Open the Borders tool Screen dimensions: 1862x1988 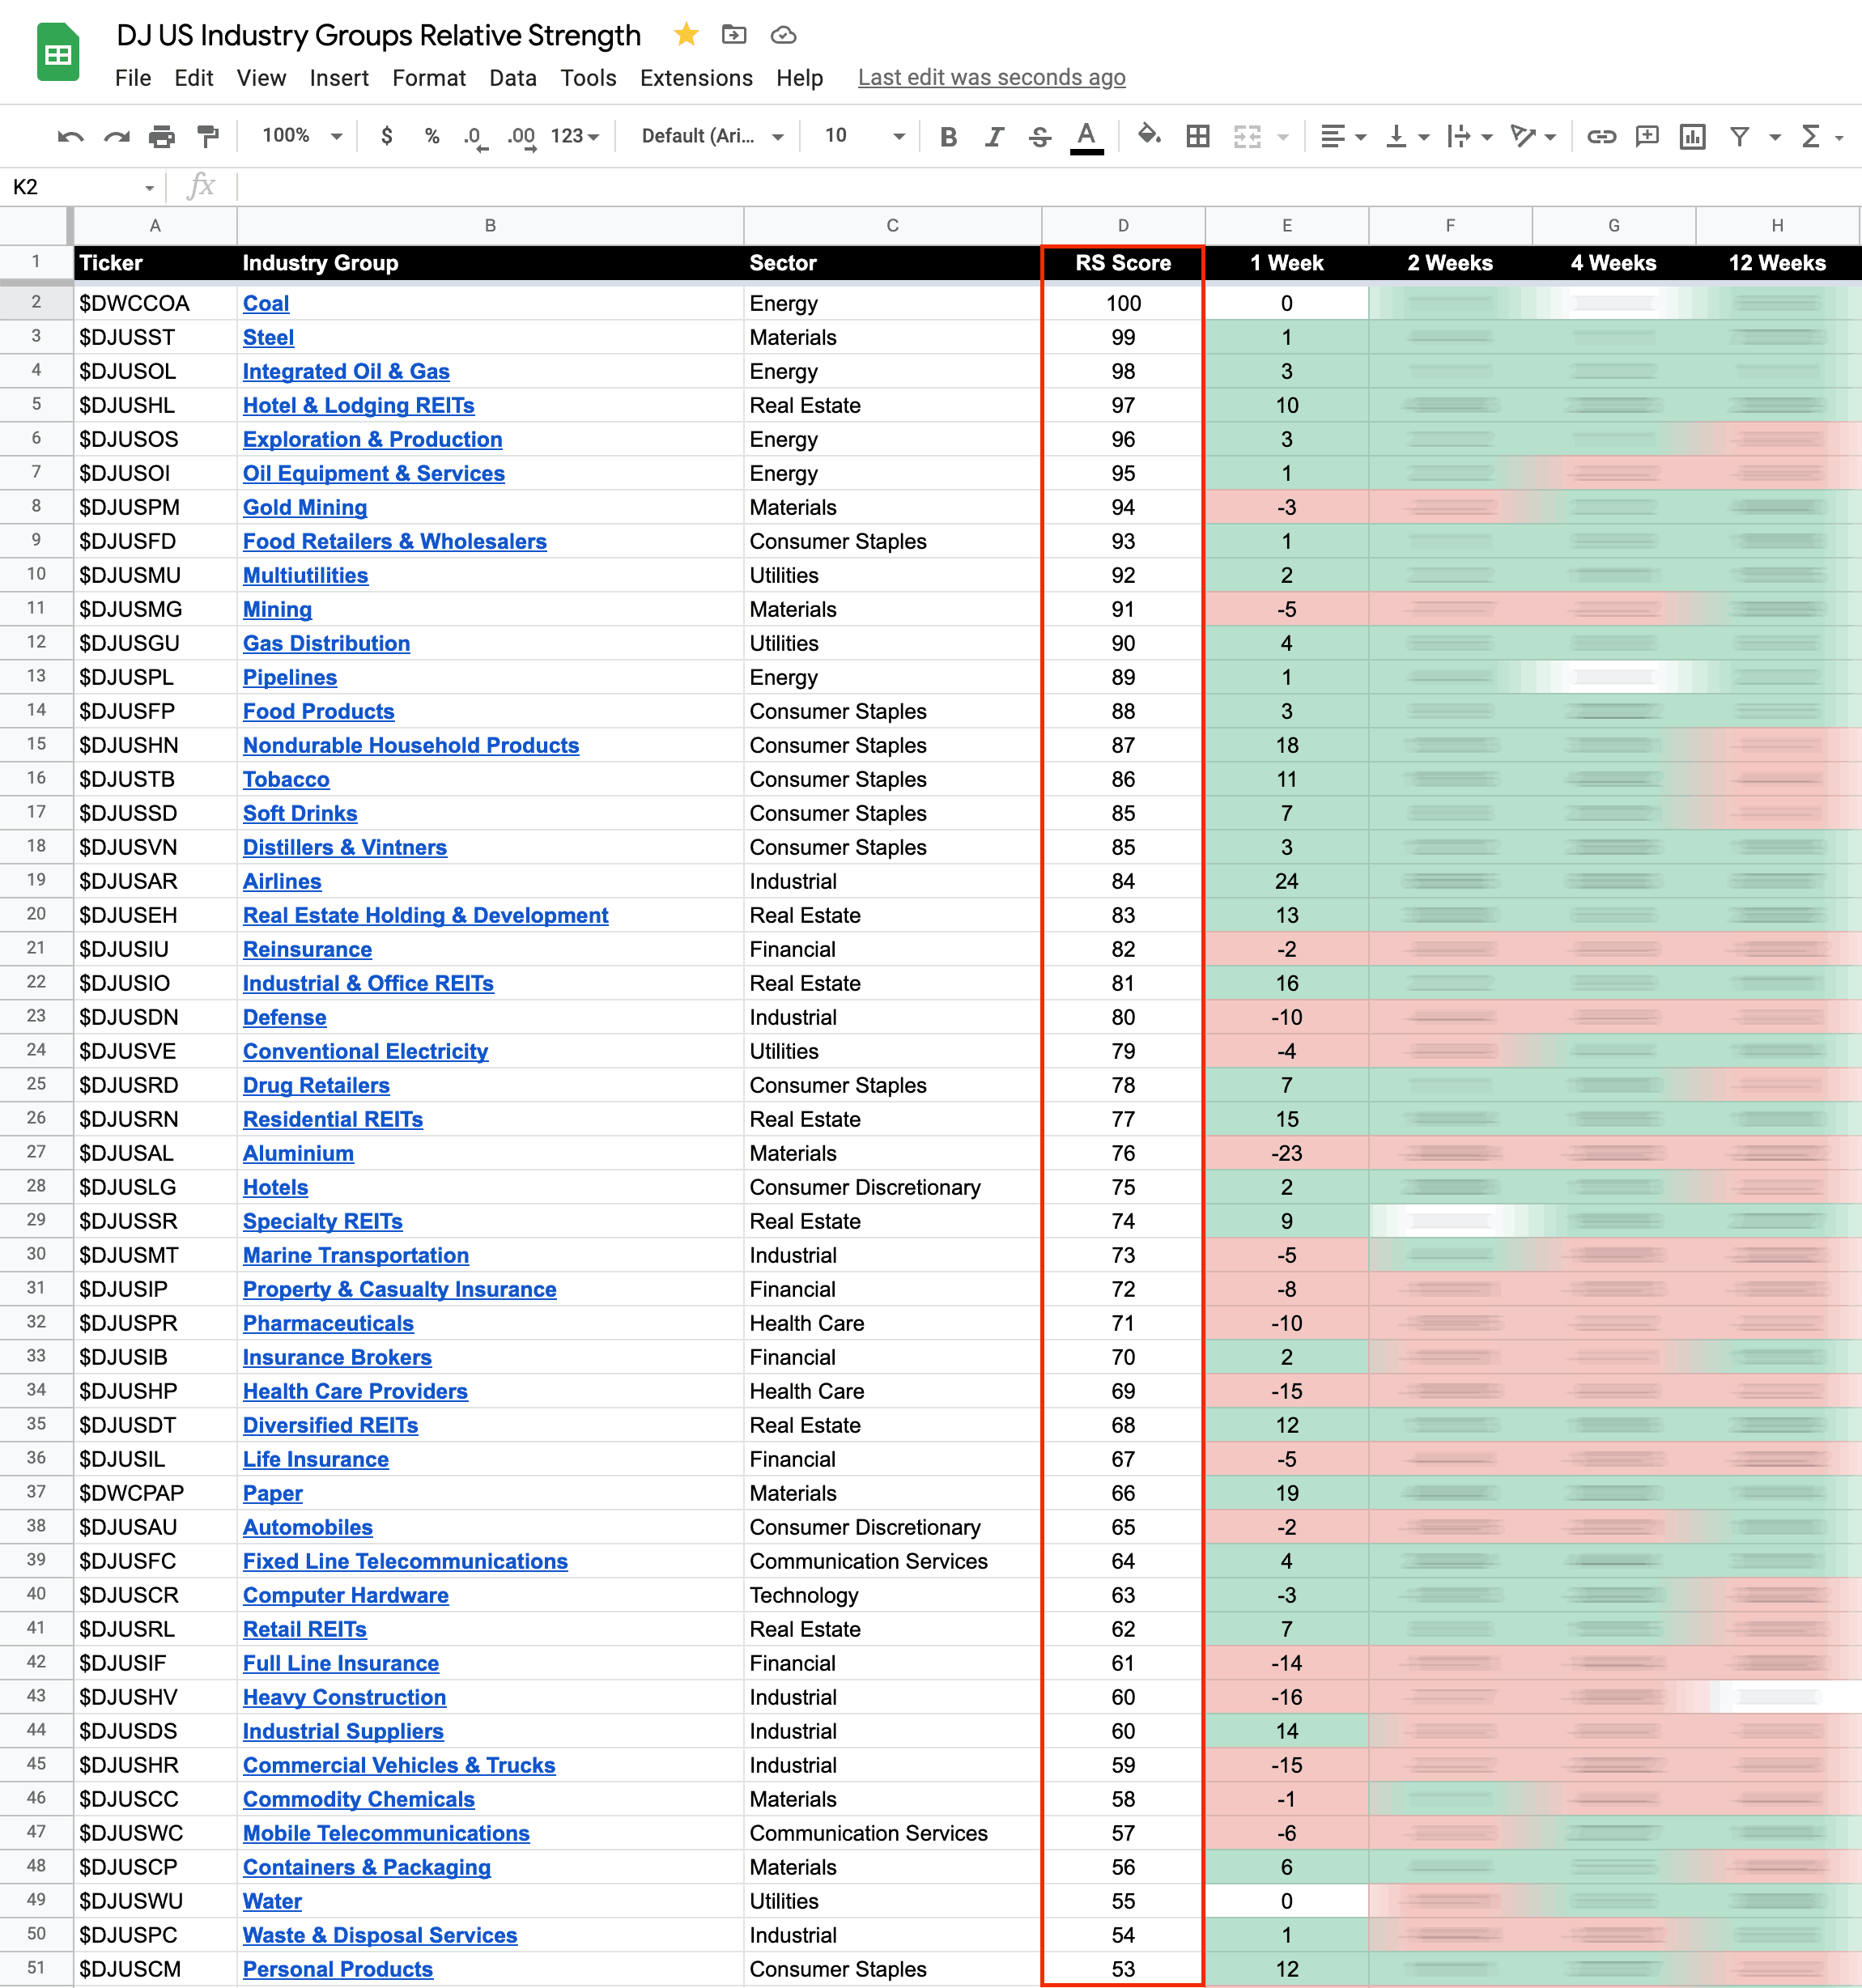click(x=1198, y=136)
